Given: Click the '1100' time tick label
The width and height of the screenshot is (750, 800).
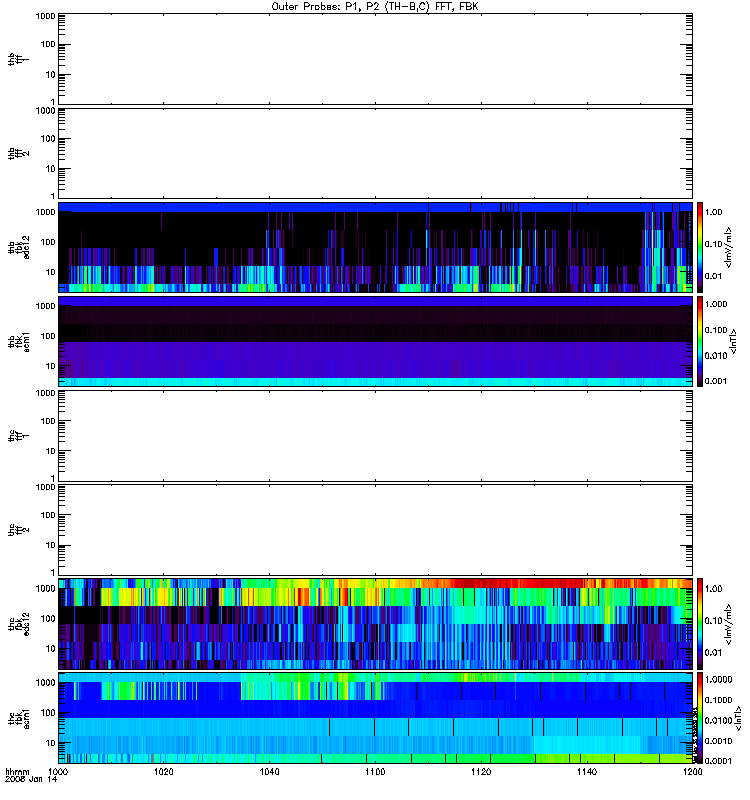Looking at the screenshot, I should pos(375,771).
